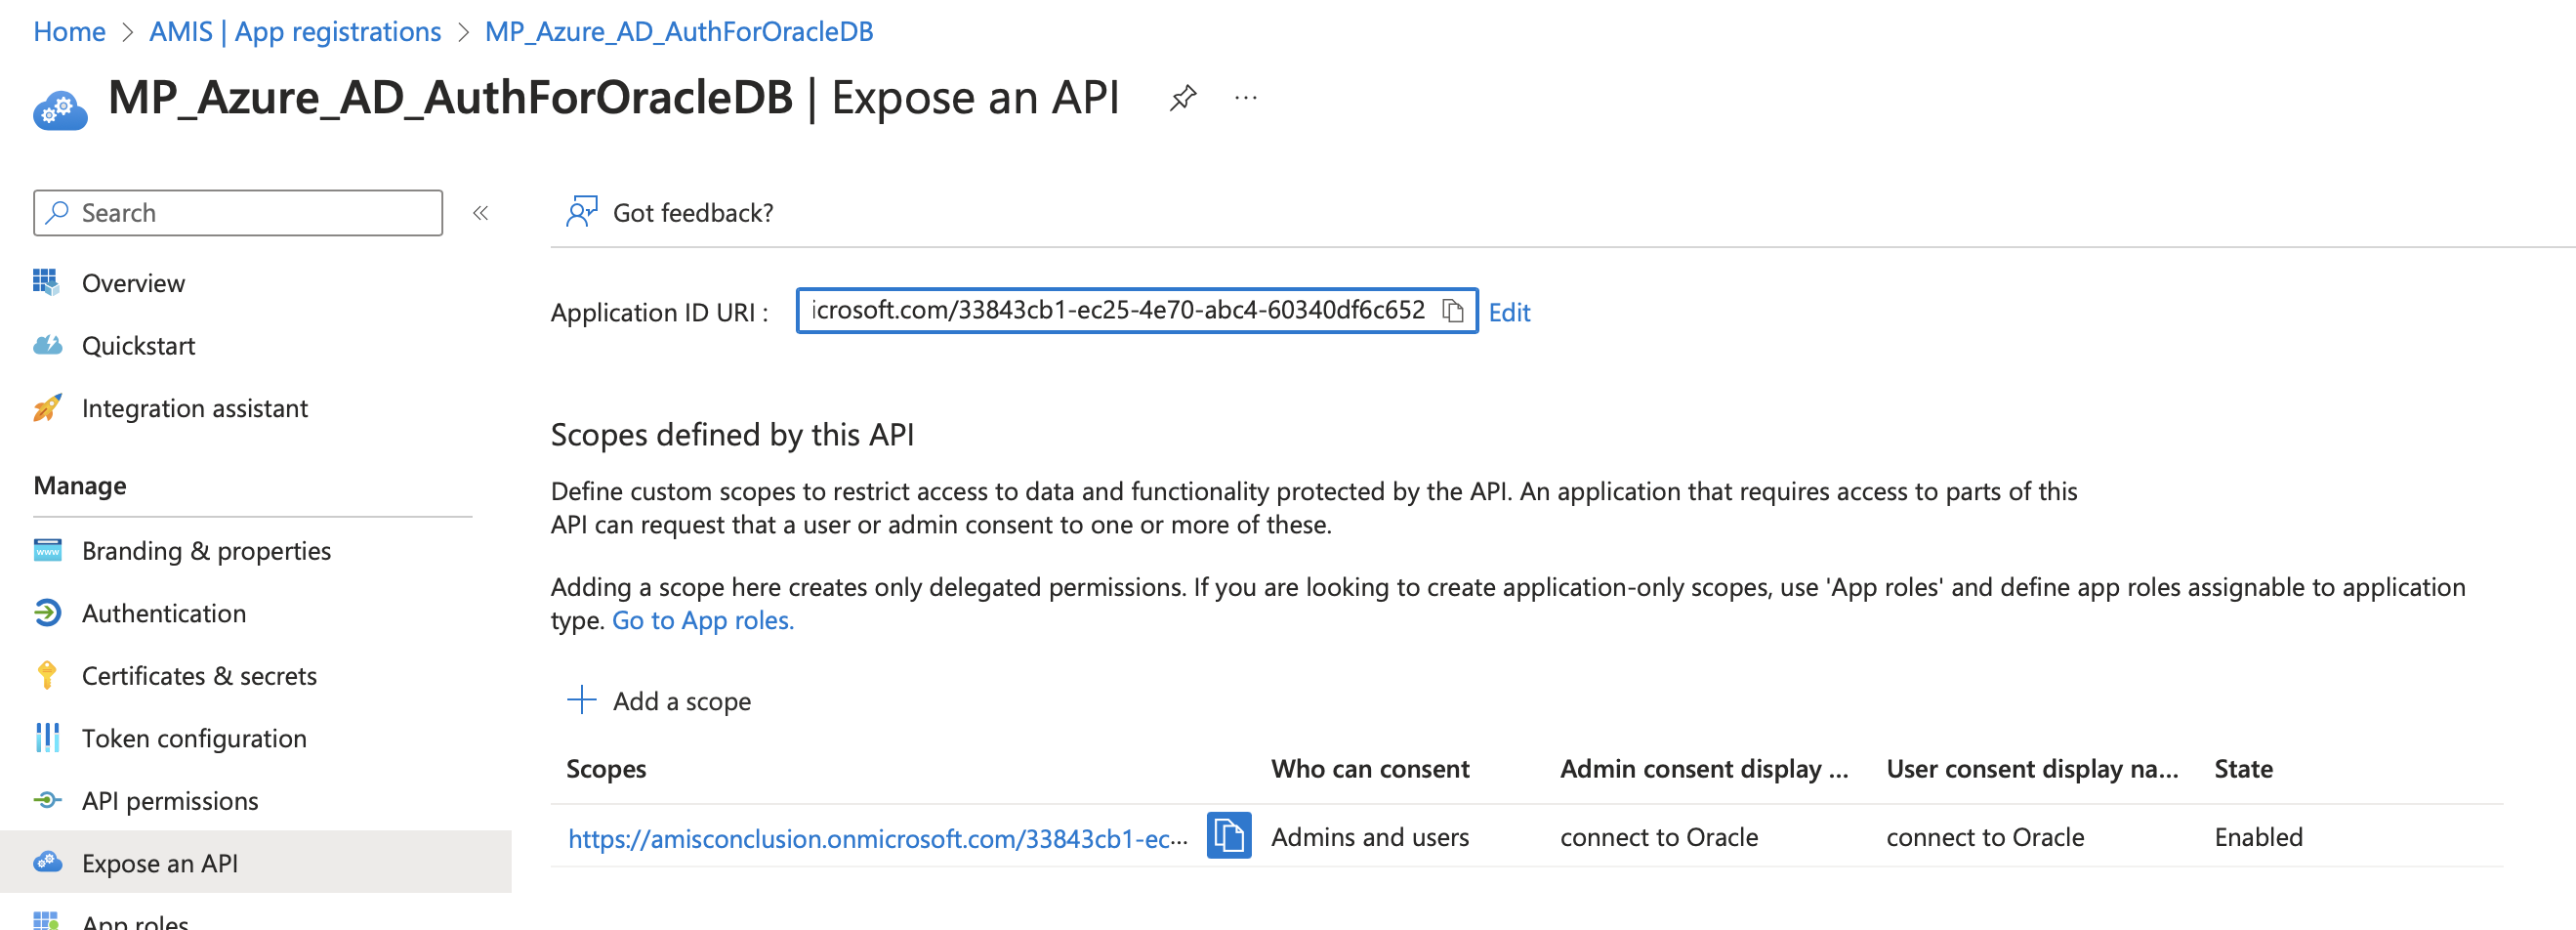Navigate to API permissions
This screenshot has width=2576, height=930.
coord(170,801)
